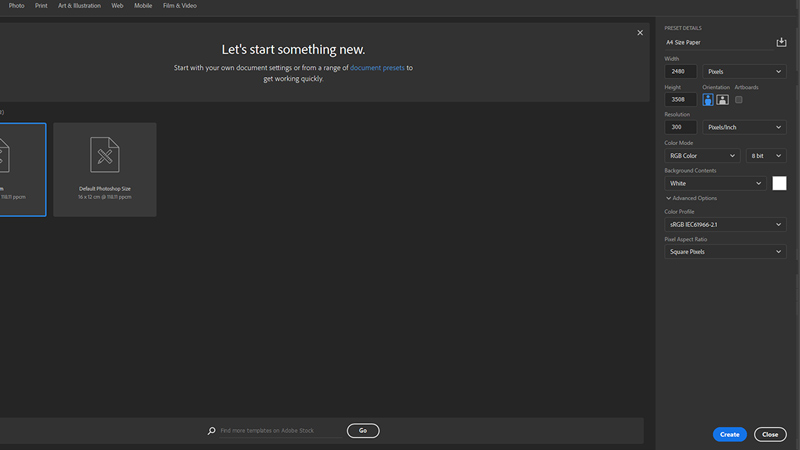Follow the document presets link
Image resolution: width=800 pixels, height=450 pixels.
[x=377, y=67]
